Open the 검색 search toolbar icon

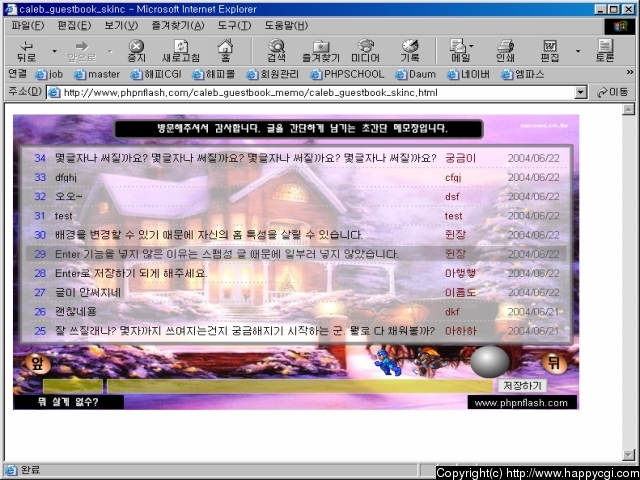(x=276, y=51)
